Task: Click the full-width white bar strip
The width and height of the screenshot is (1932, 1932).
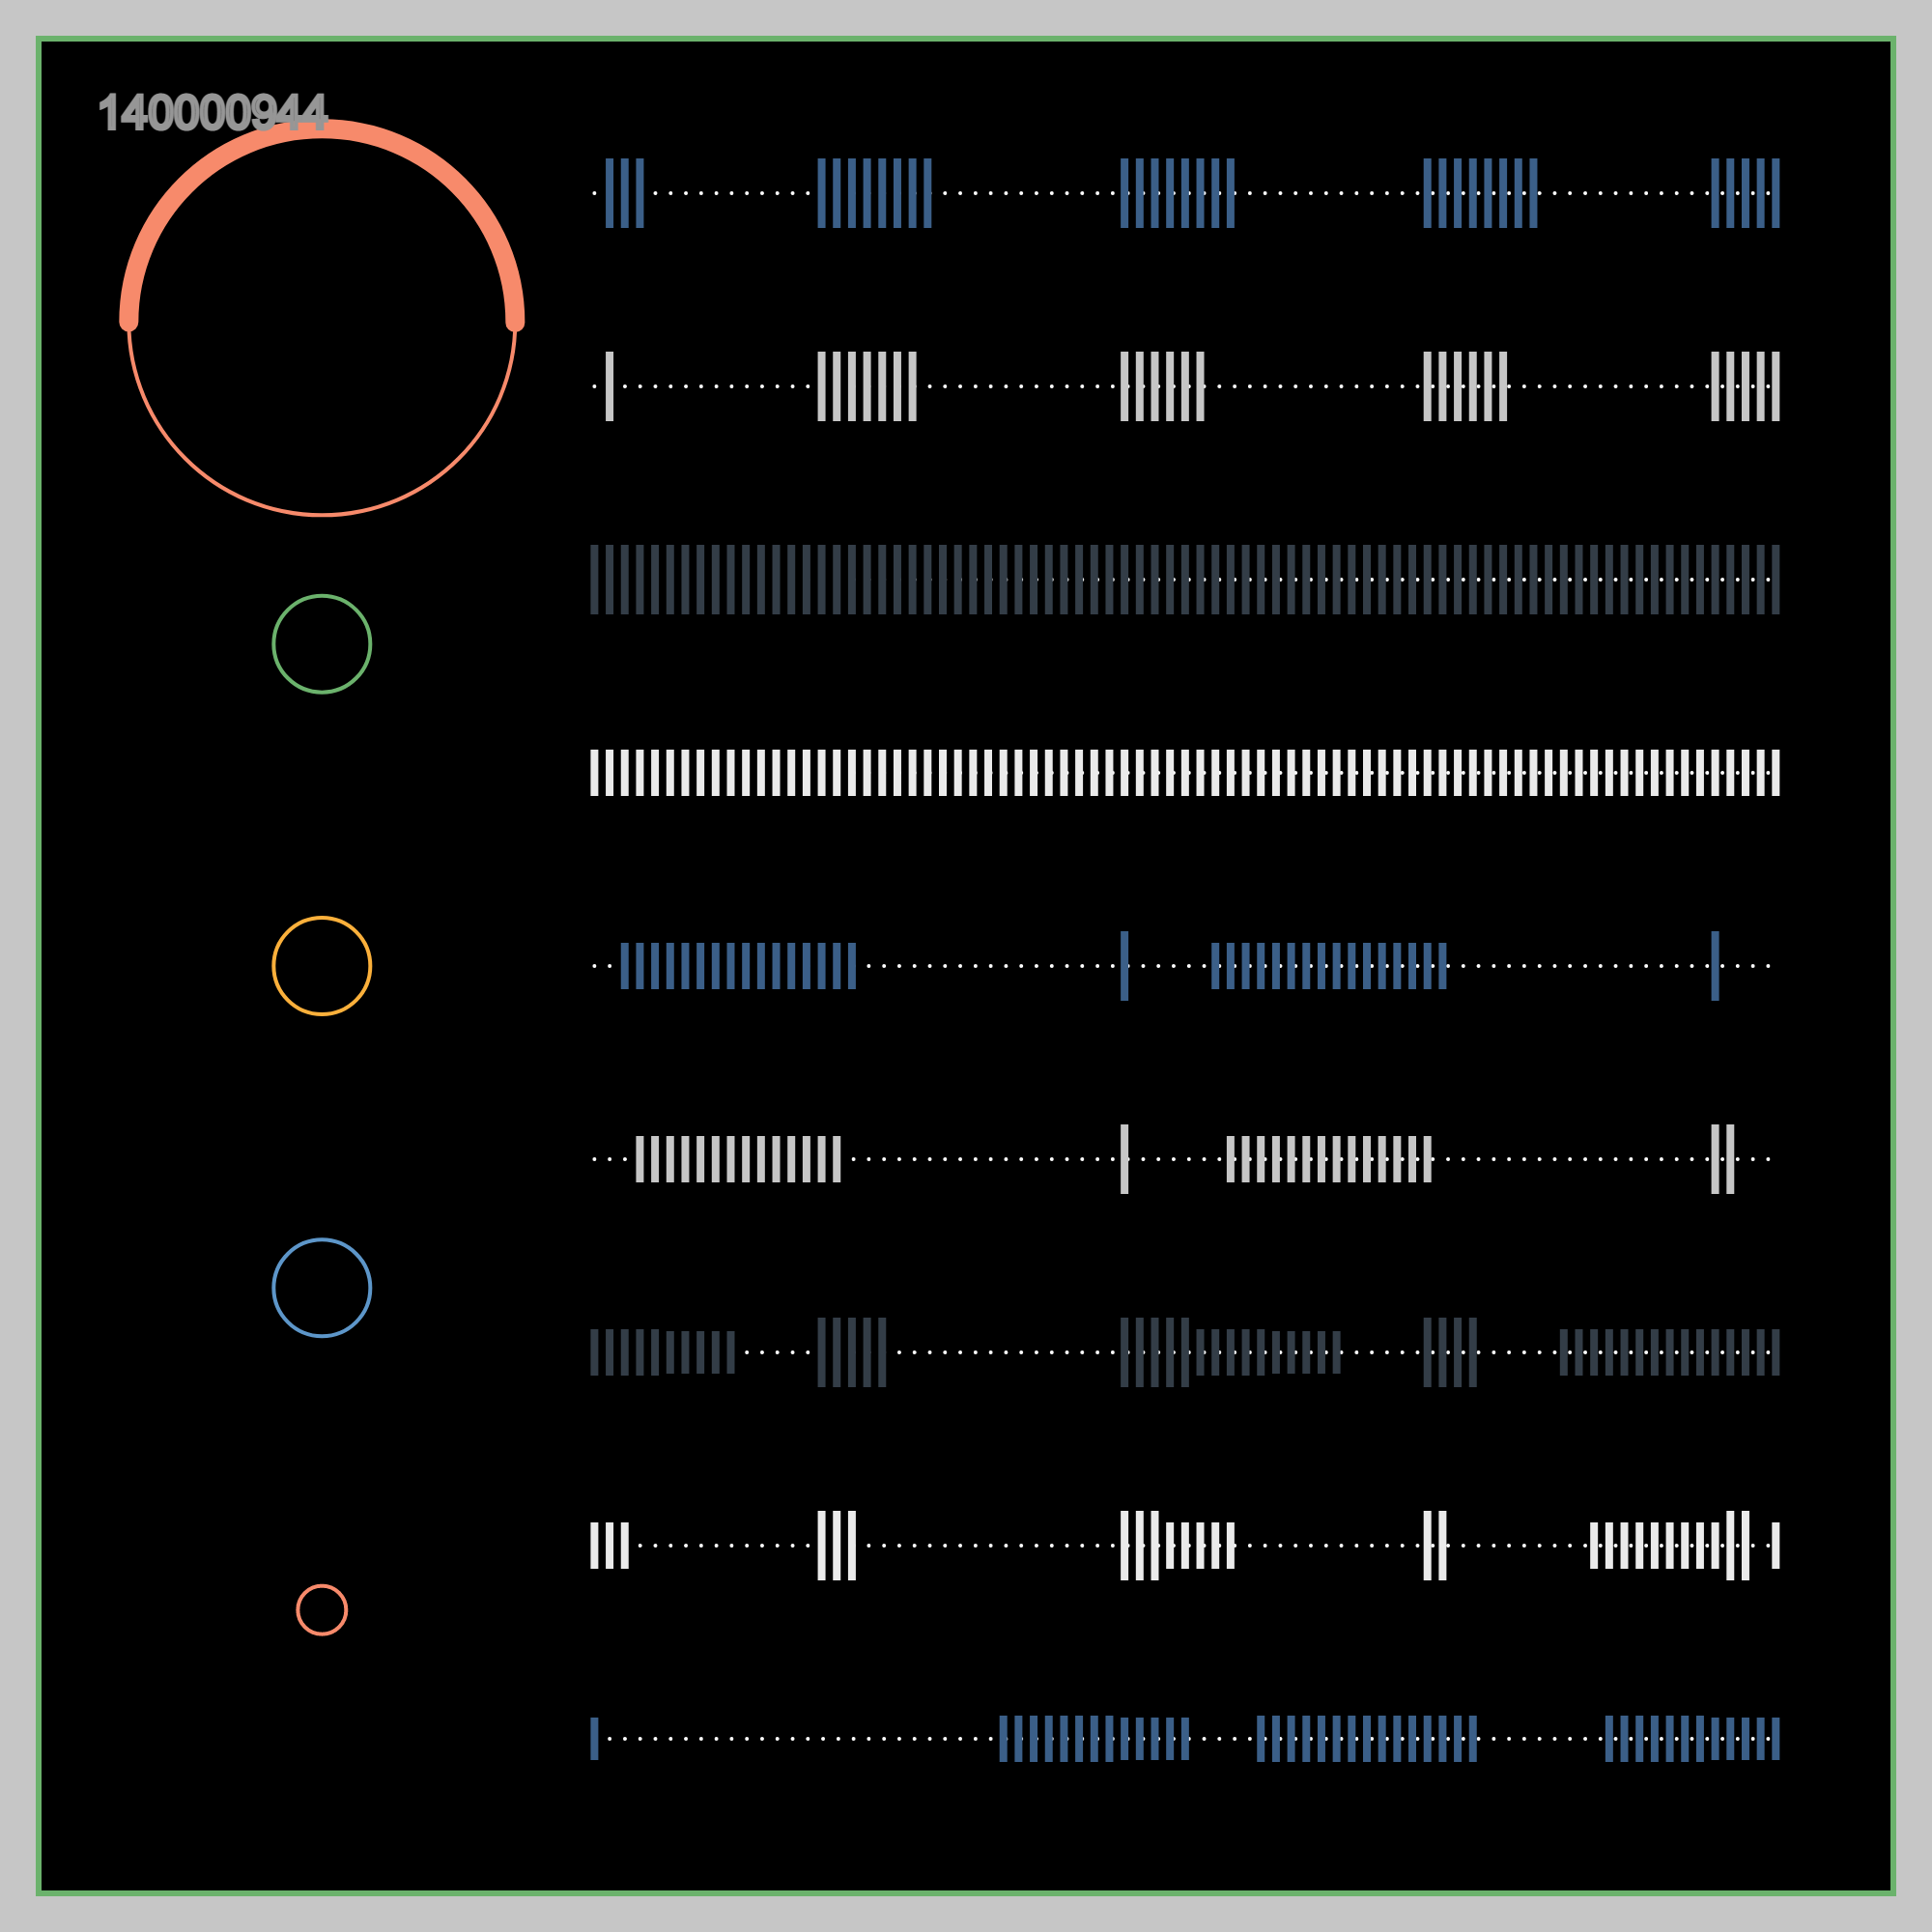Action: (1184, 773)
